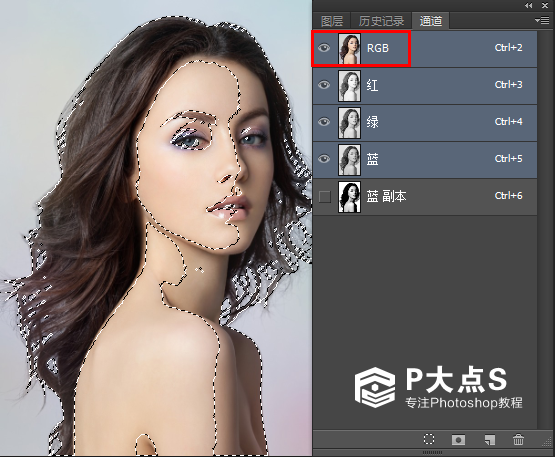The height and width of the screenshot is (457, 555).
Task: Create new channel icon
Action: point(489,440)
